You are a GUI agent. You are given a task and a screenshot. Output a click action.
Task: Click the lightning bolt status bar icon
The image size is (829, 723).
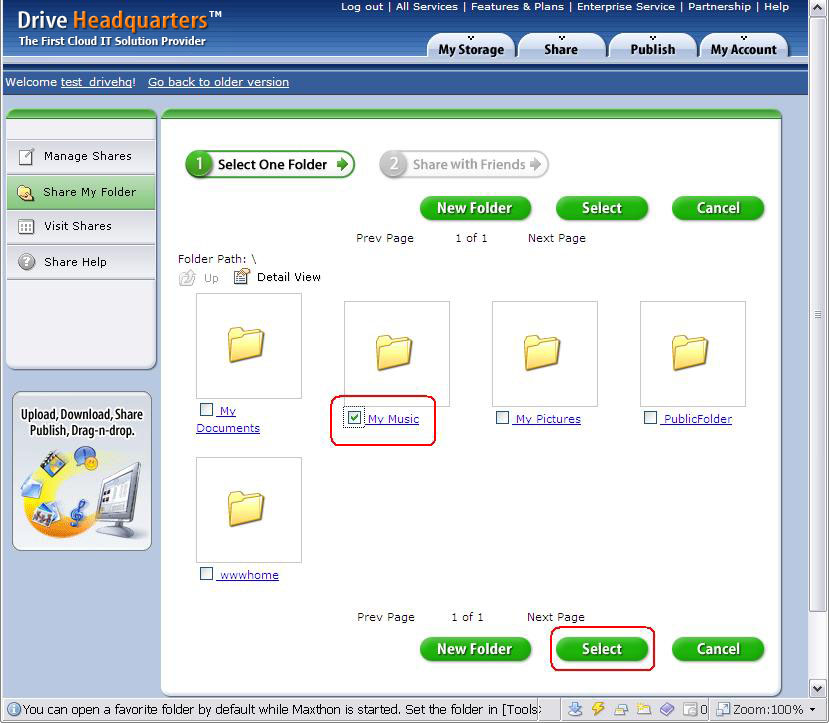tap(598, 709)
